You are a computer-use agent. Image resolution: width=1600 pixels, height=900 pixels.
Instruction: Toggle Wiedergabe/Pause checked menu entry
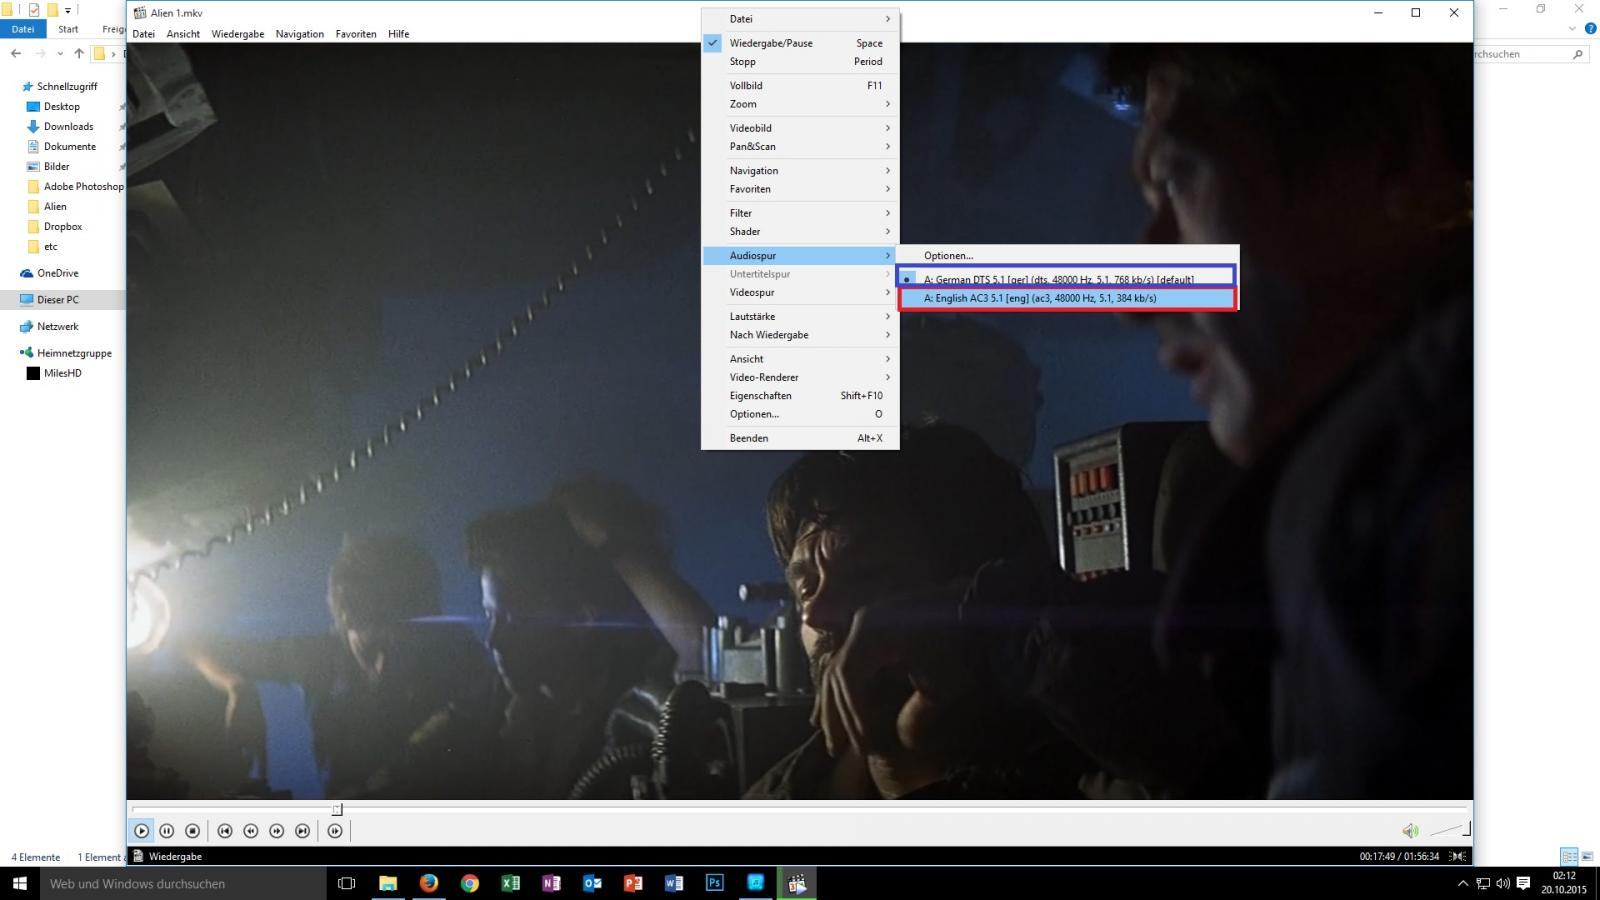(800, 43)
